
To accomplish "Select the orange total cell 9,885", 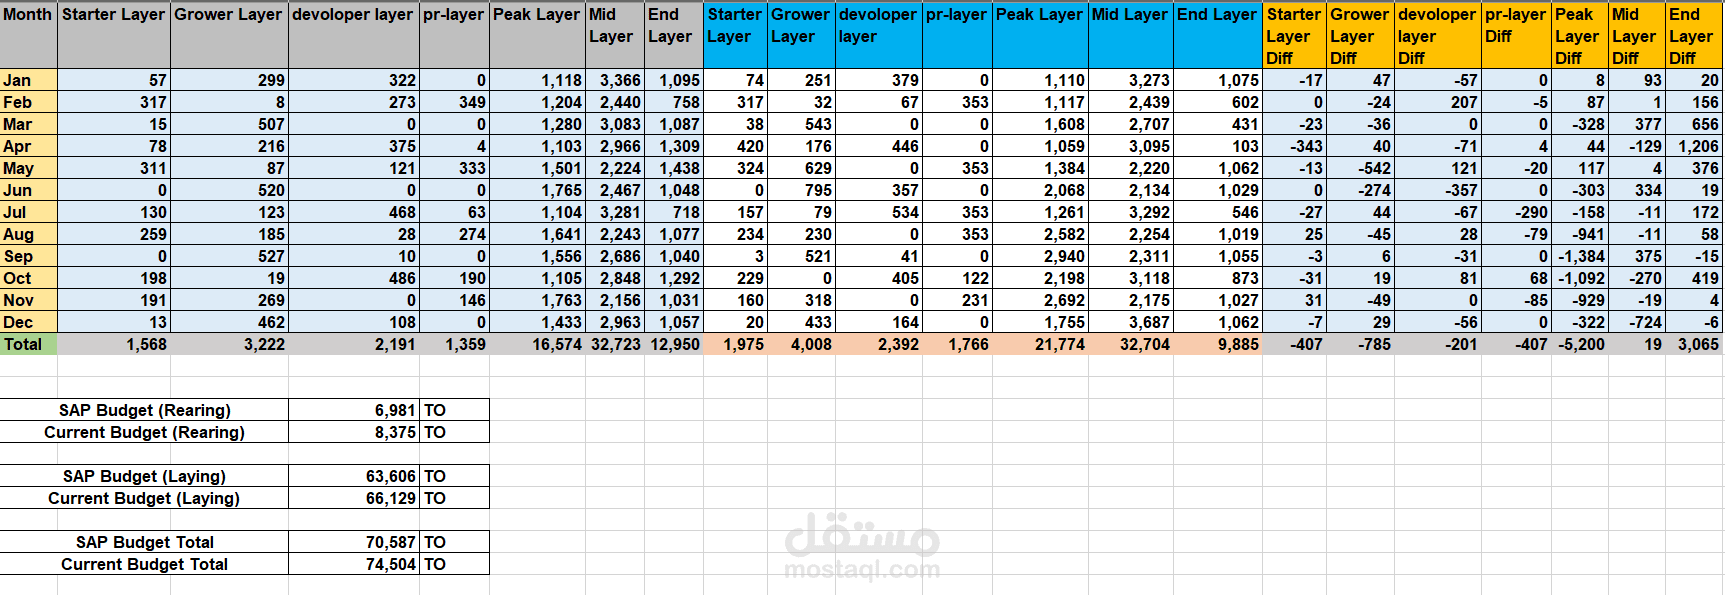I will [x=1218, y=344].
